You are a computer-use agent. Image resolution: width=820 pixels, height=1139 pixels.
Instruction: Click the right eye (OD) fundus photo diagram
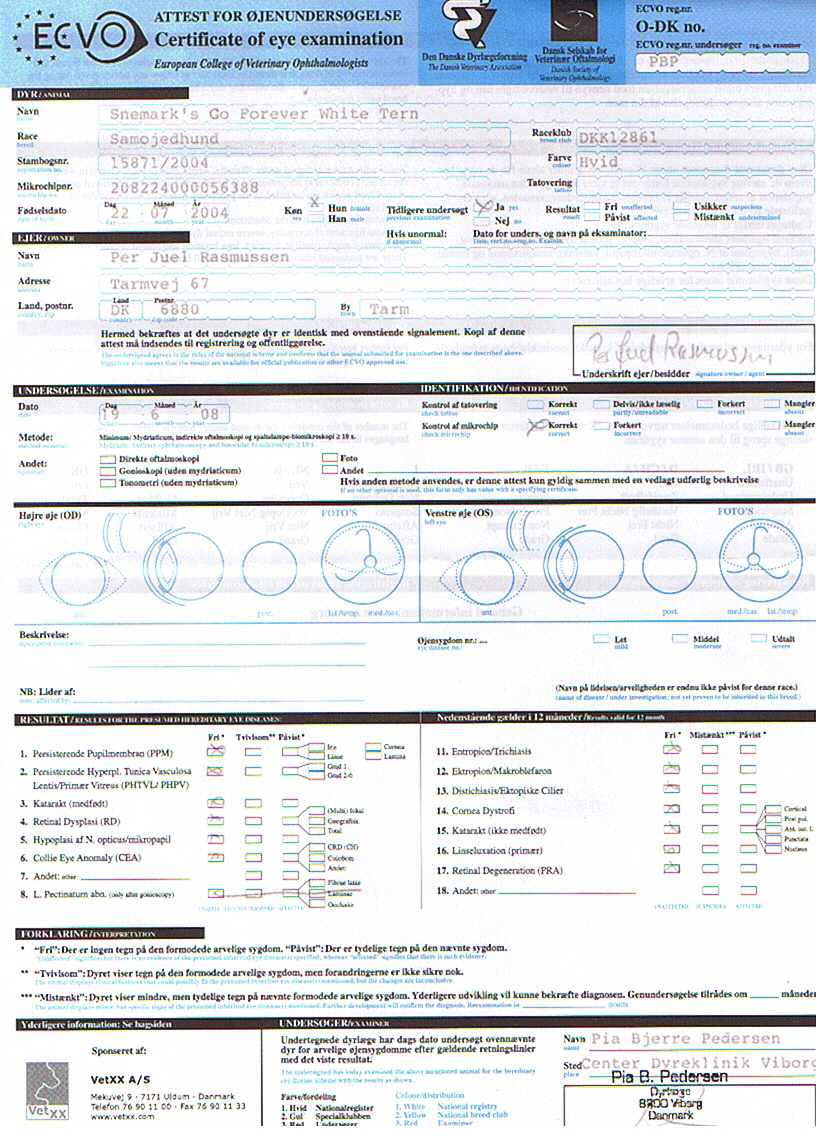363,564
